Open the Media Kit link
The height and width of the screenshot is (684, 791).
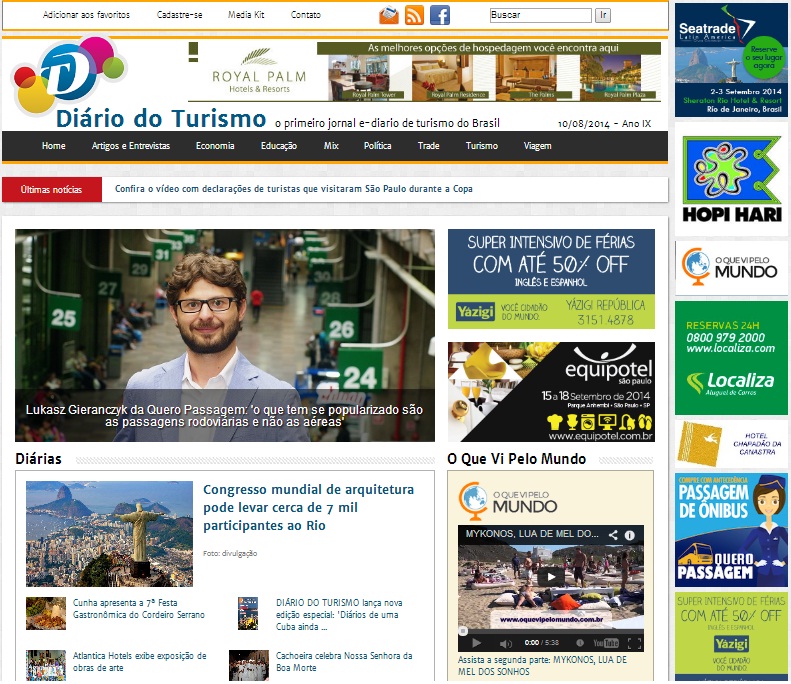[246, 15]
